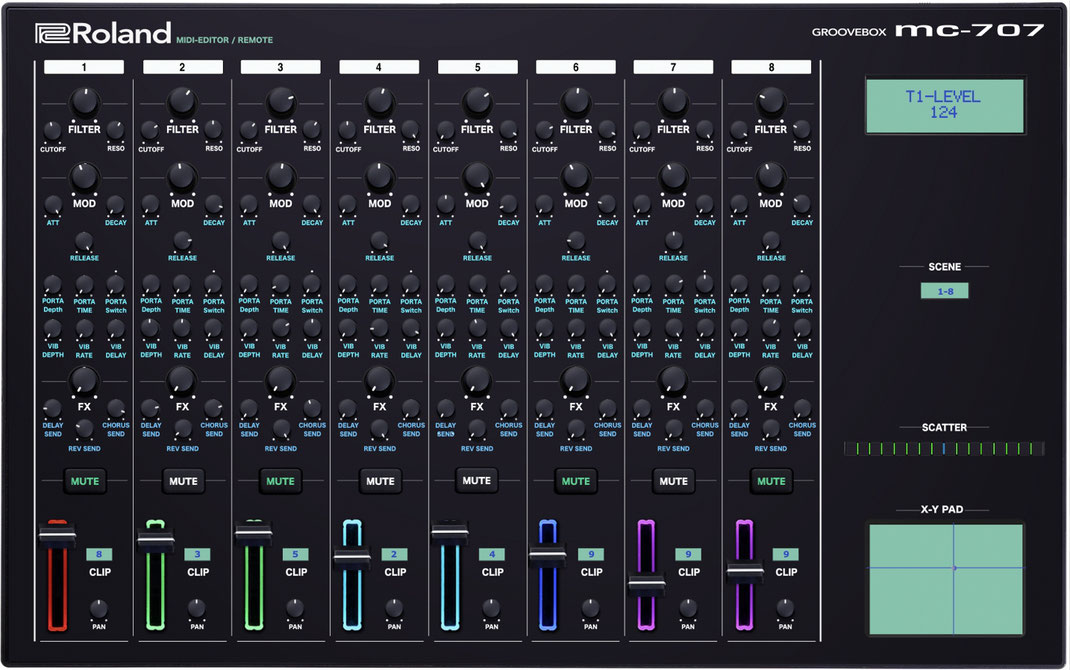Screen dimensions: 1070x670
Task: Click track 1 PAN knob
Action: (99, 608)
